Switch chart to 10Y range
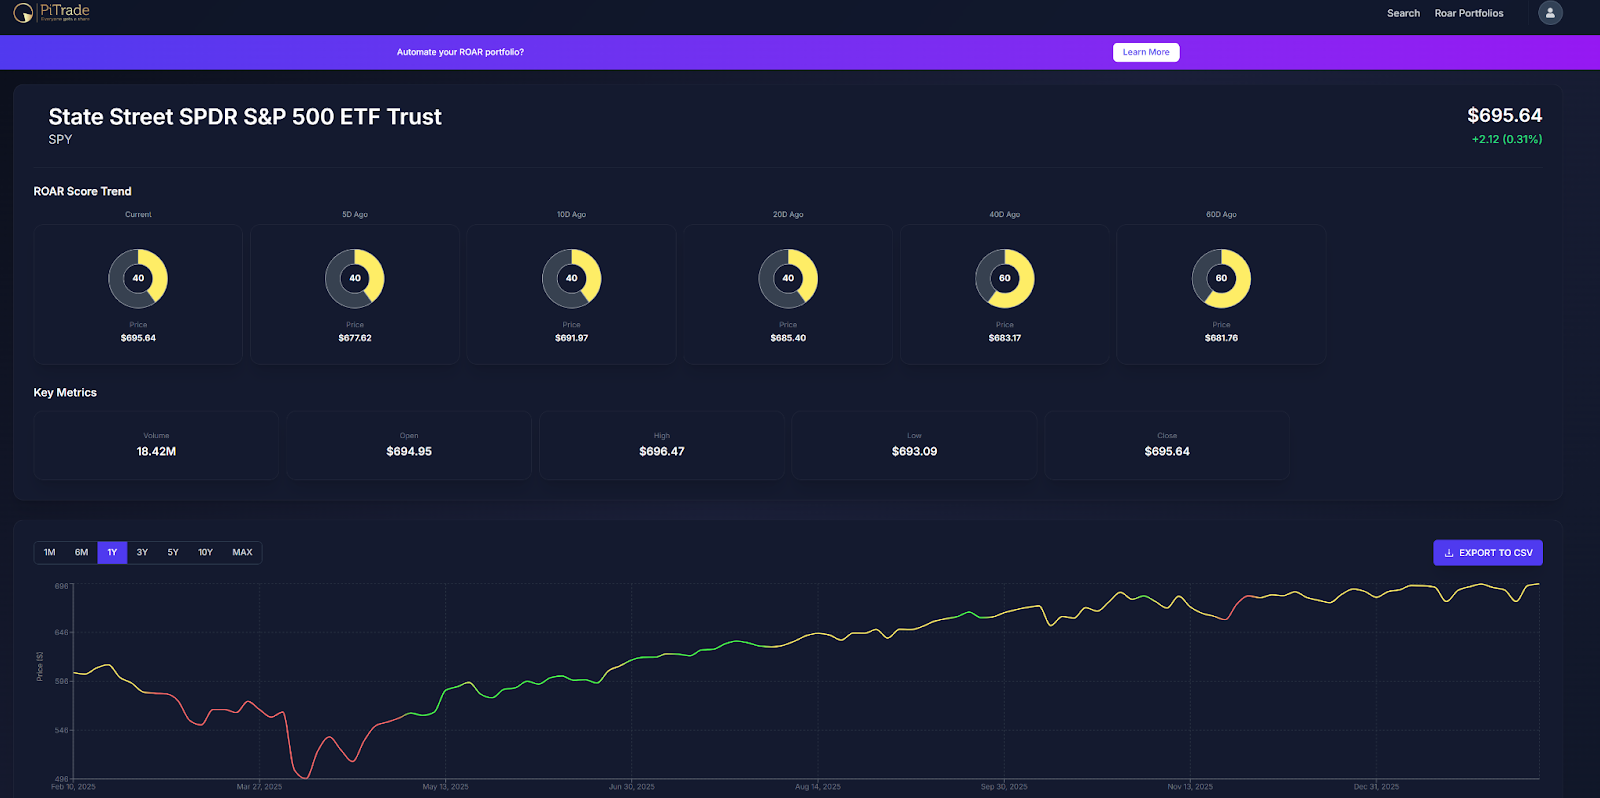The width and height of the screenshot is (1600, 798). click(x=205, y=552)
